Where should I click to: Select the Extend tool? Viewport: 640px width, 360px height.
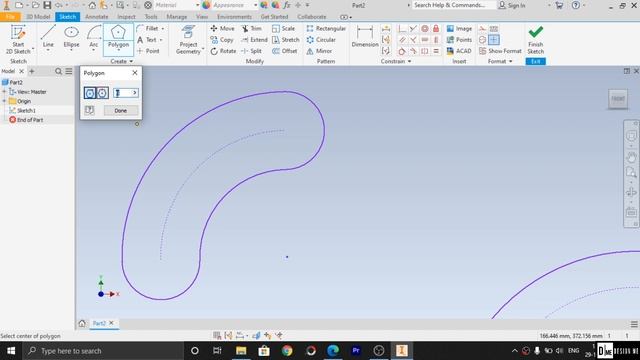(254, 40)
